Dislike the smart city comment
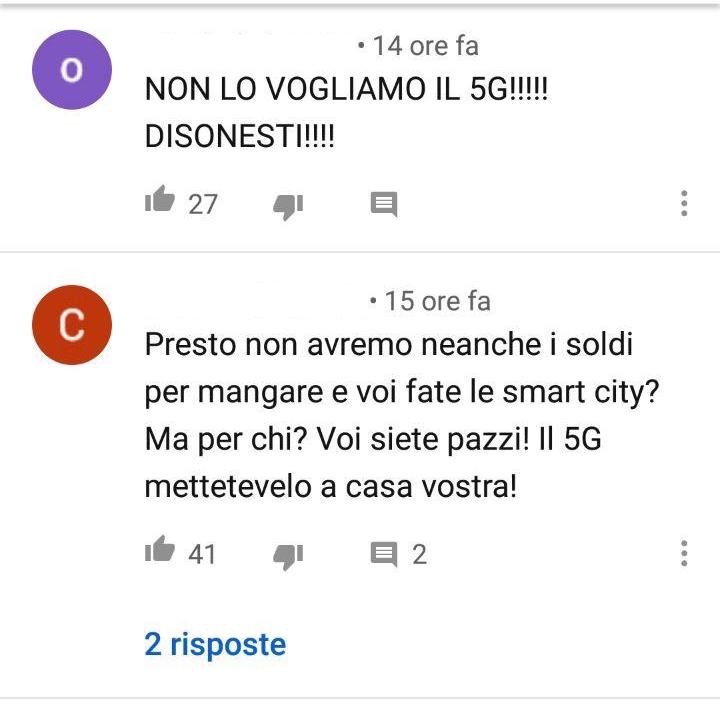The width and height of the screenshot is (720, 706). click(288, 557)
